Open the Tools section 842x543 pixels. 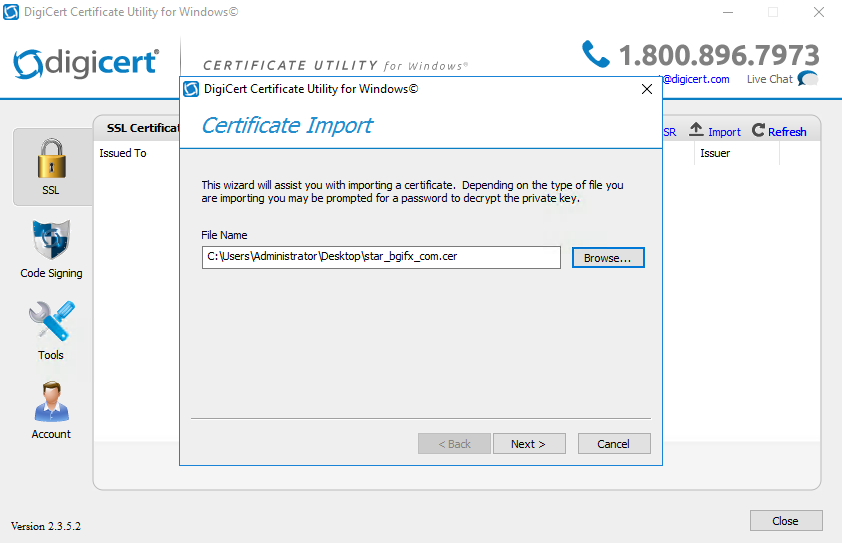(51, 331)
